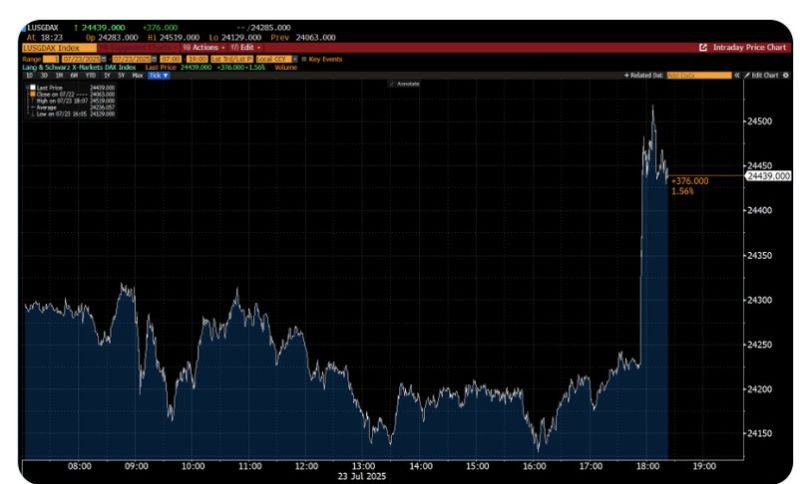
Task: Click the Prev 24063.000 value in the header
Action: [303, 38]
